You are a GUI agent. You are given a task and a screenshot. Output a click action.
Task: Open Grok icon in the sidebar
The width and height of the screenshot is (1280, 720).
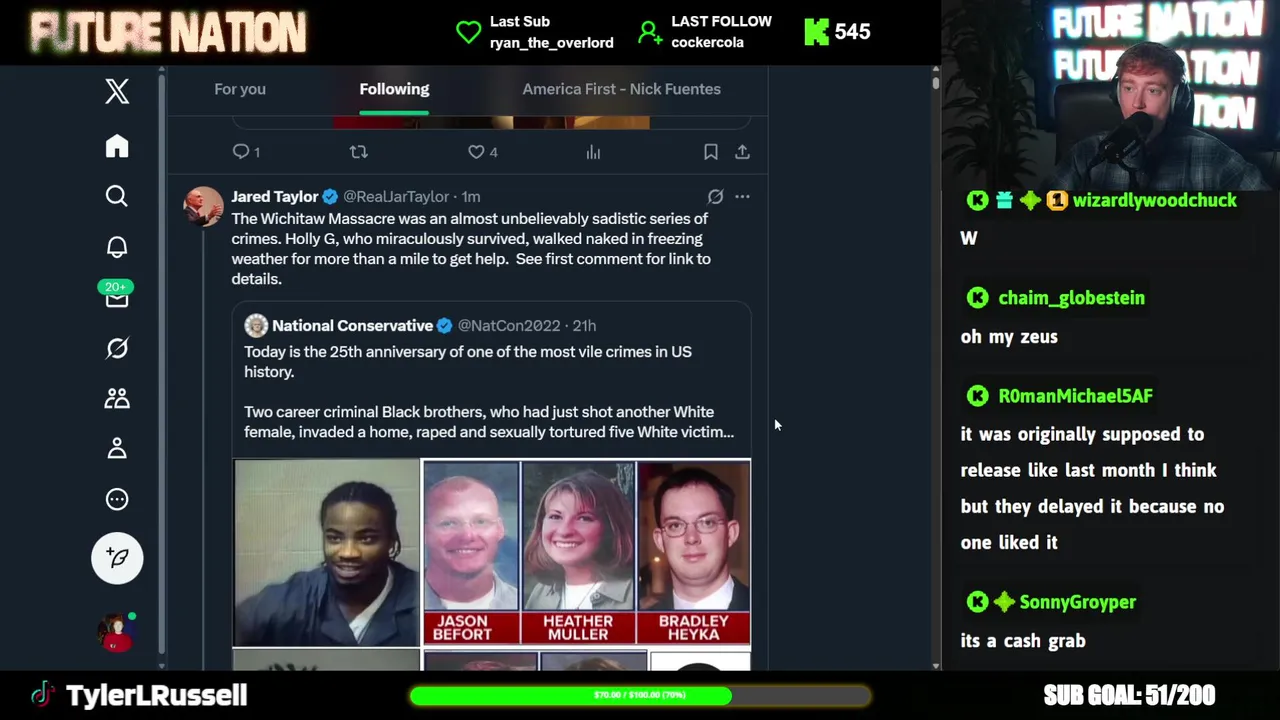[117, 348]
